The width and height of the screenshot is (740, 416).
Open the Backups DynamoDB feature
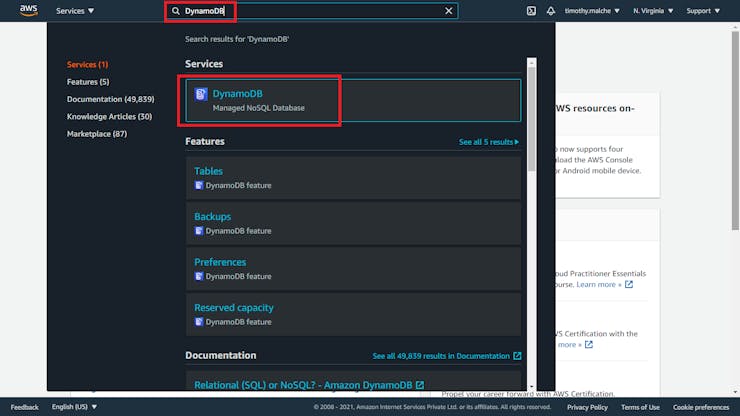pos(353,223)
